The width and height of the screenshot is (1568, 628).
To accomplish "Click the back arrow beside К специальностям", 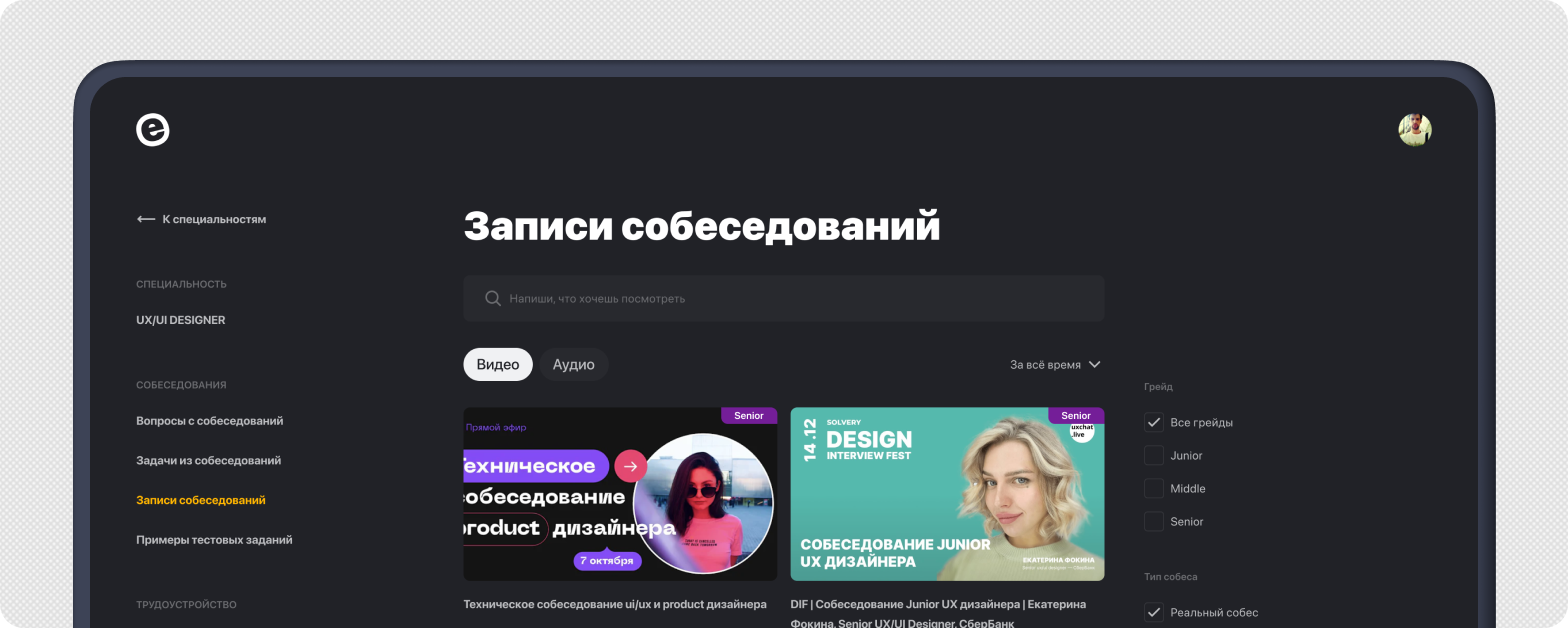I will pos(146,219).
